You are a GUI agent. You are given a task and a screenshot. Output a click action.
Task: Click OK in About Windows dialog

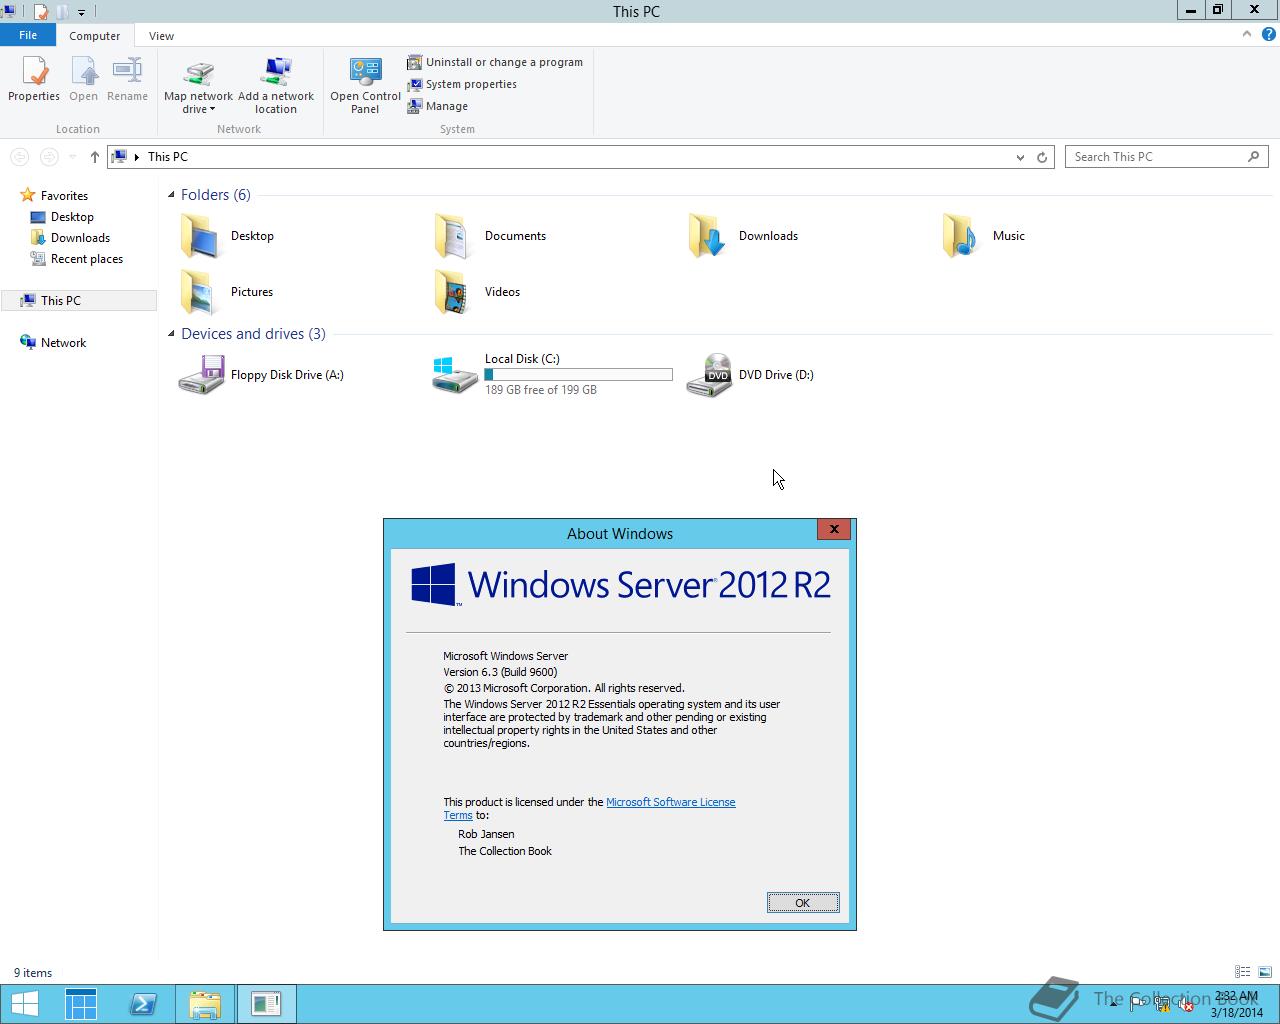(803, 903)
